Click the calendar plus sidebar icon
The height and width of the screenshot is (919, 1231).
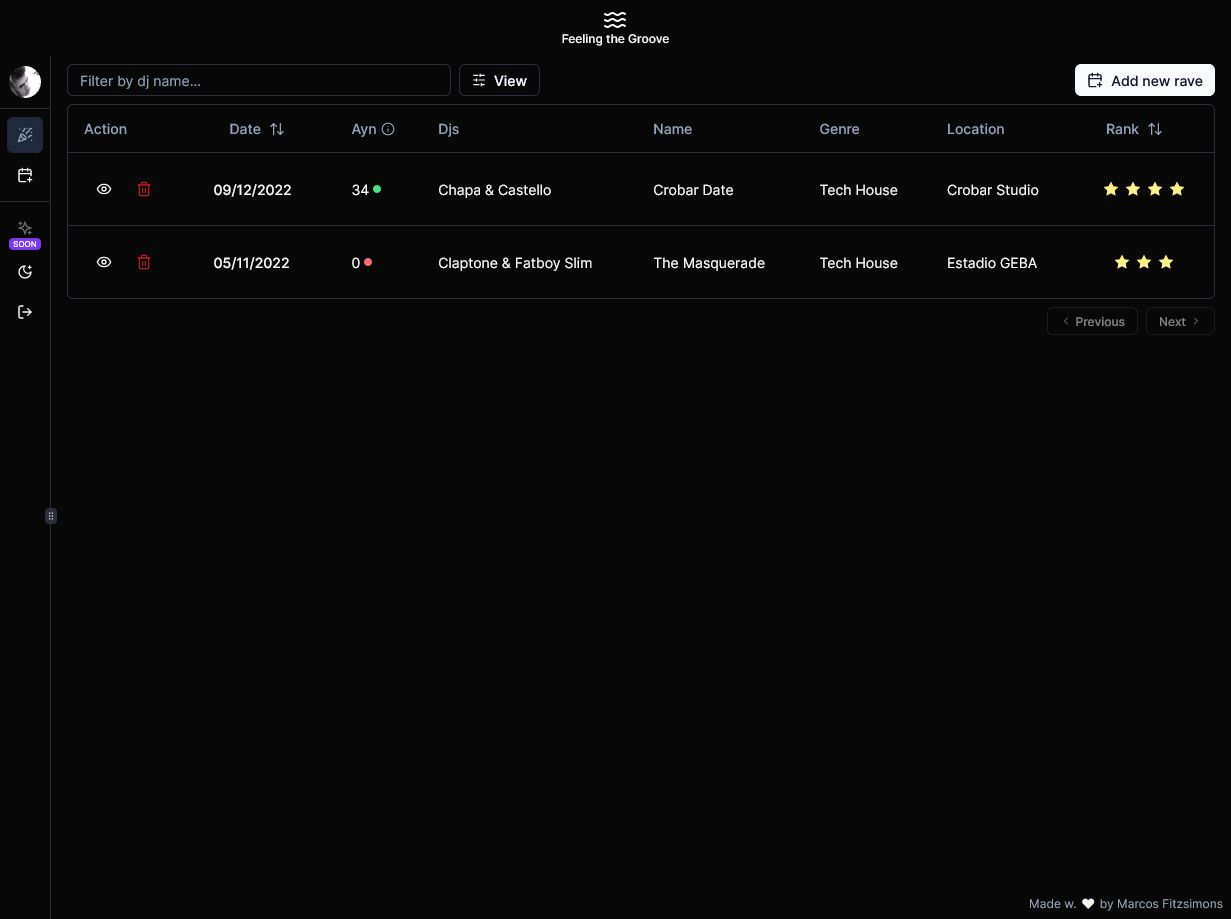click(25, 175)
